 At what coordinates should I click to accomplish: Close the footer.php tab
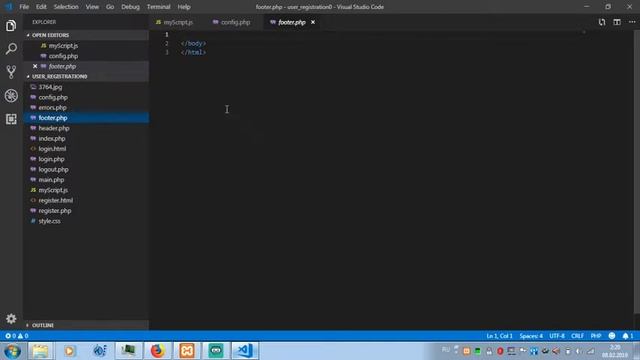[313, 22]
